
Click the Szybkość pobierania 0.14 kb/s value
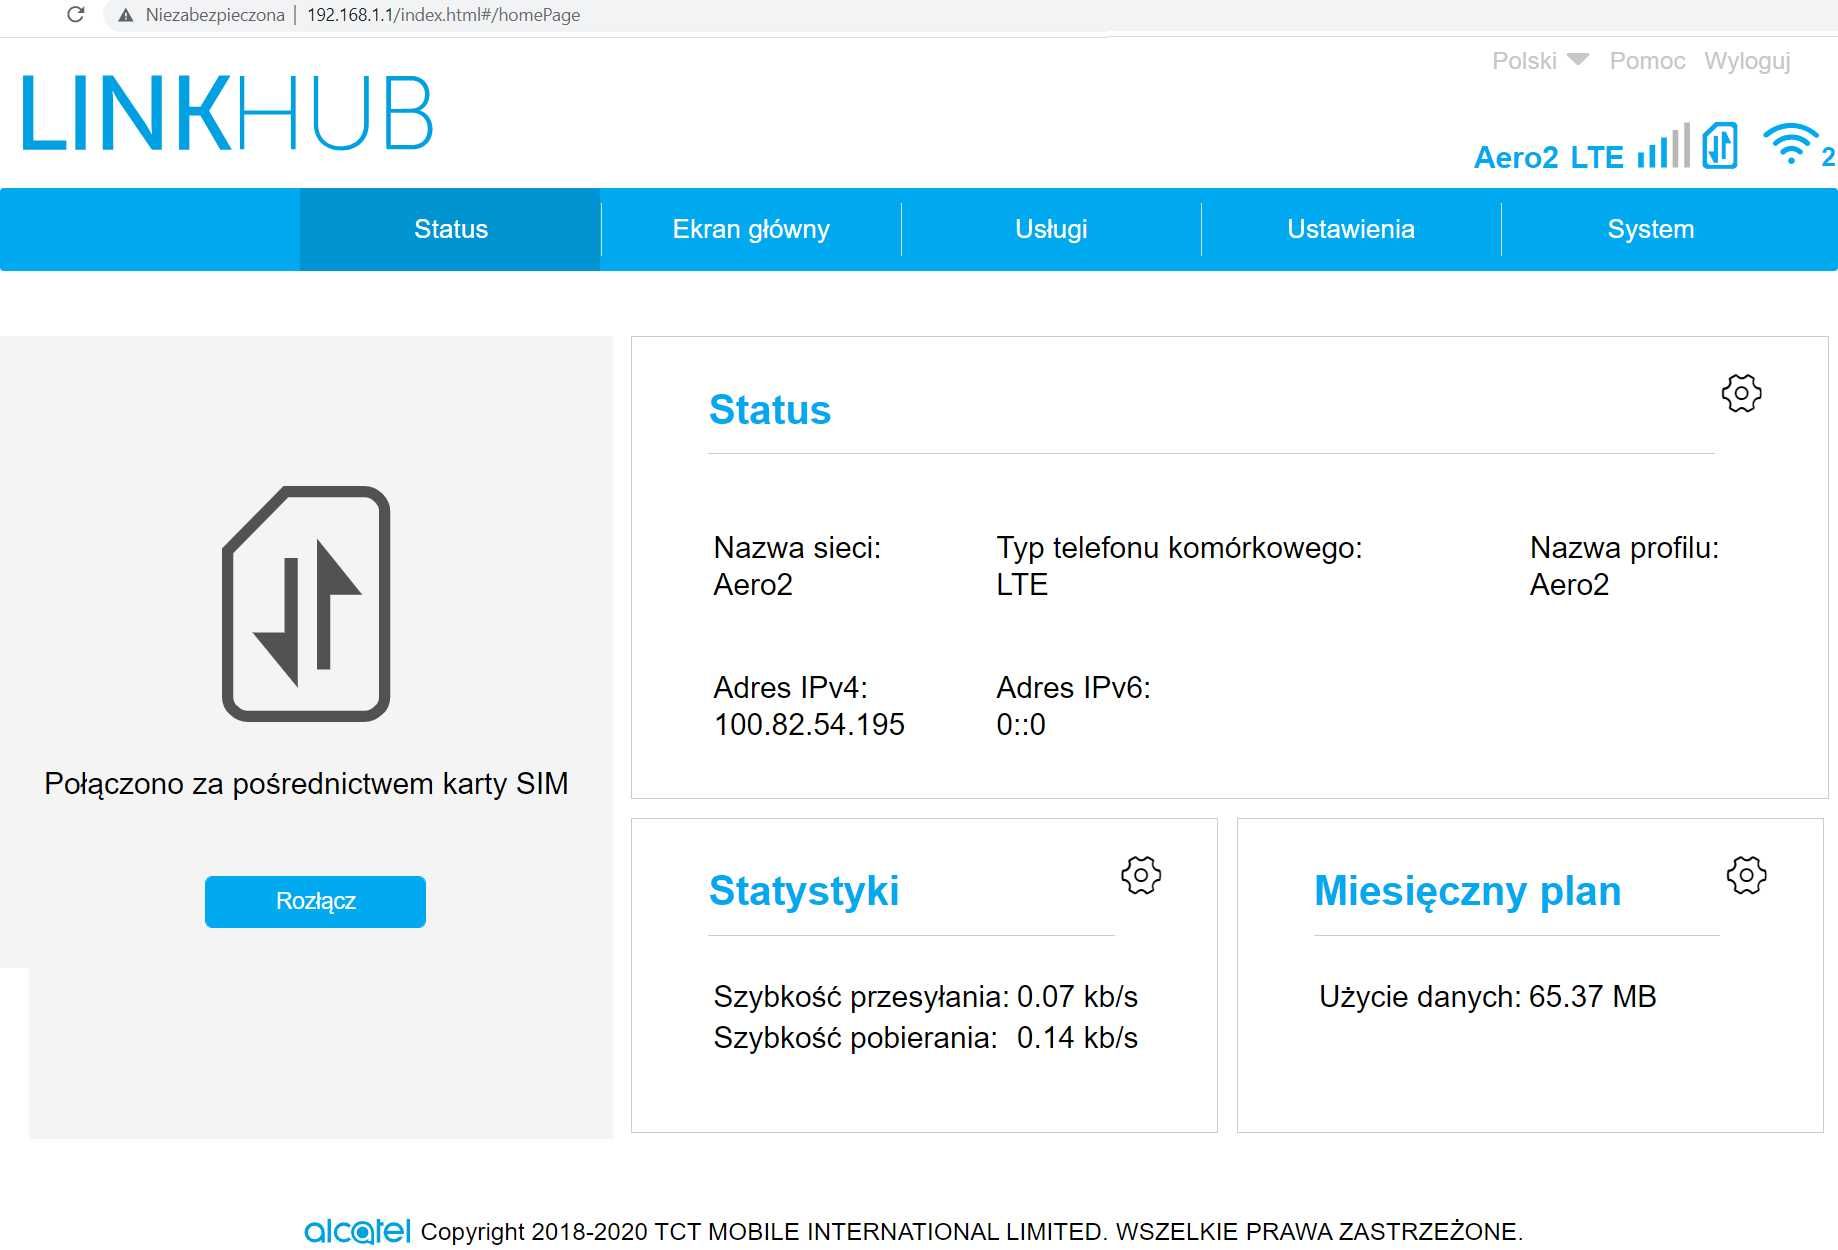(x=1077, y=1037)
